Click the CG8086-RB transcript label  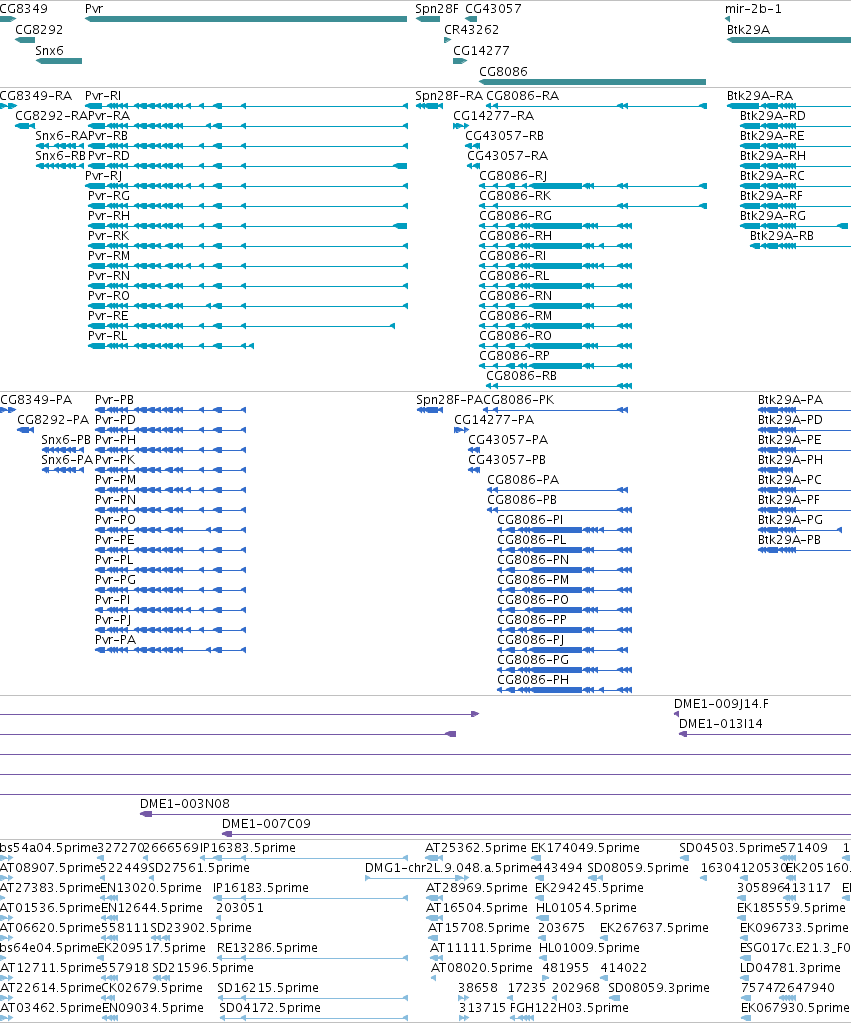(521, 376)
